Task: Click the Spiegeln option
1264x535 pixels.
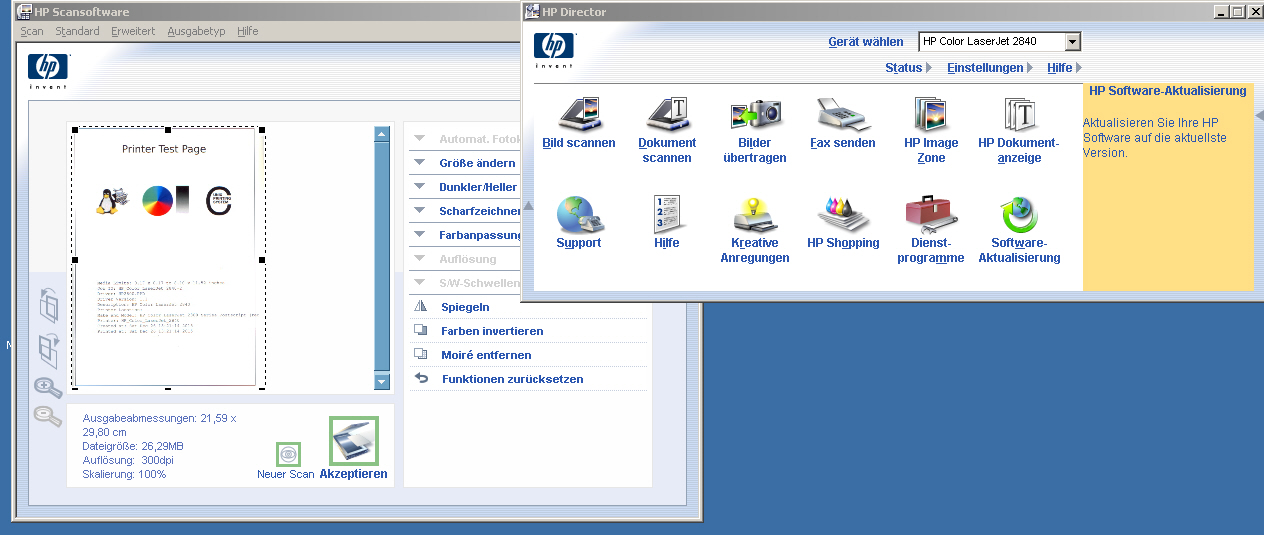Action: 465,307
